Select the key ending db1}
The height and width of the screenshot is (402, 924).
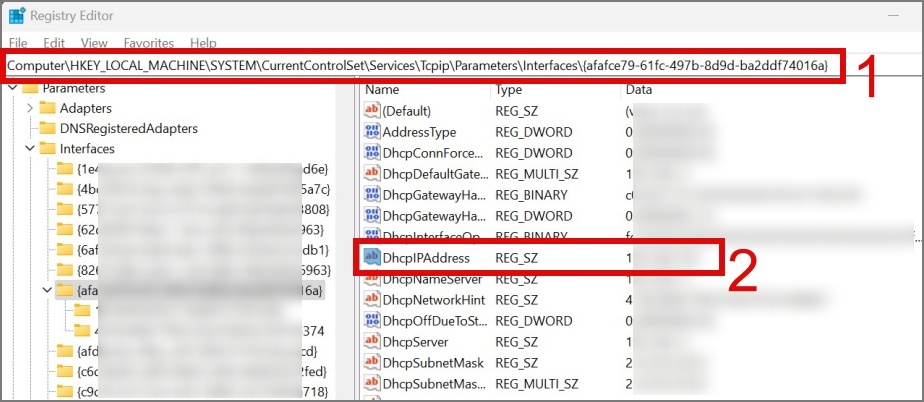tap(202, 249)
